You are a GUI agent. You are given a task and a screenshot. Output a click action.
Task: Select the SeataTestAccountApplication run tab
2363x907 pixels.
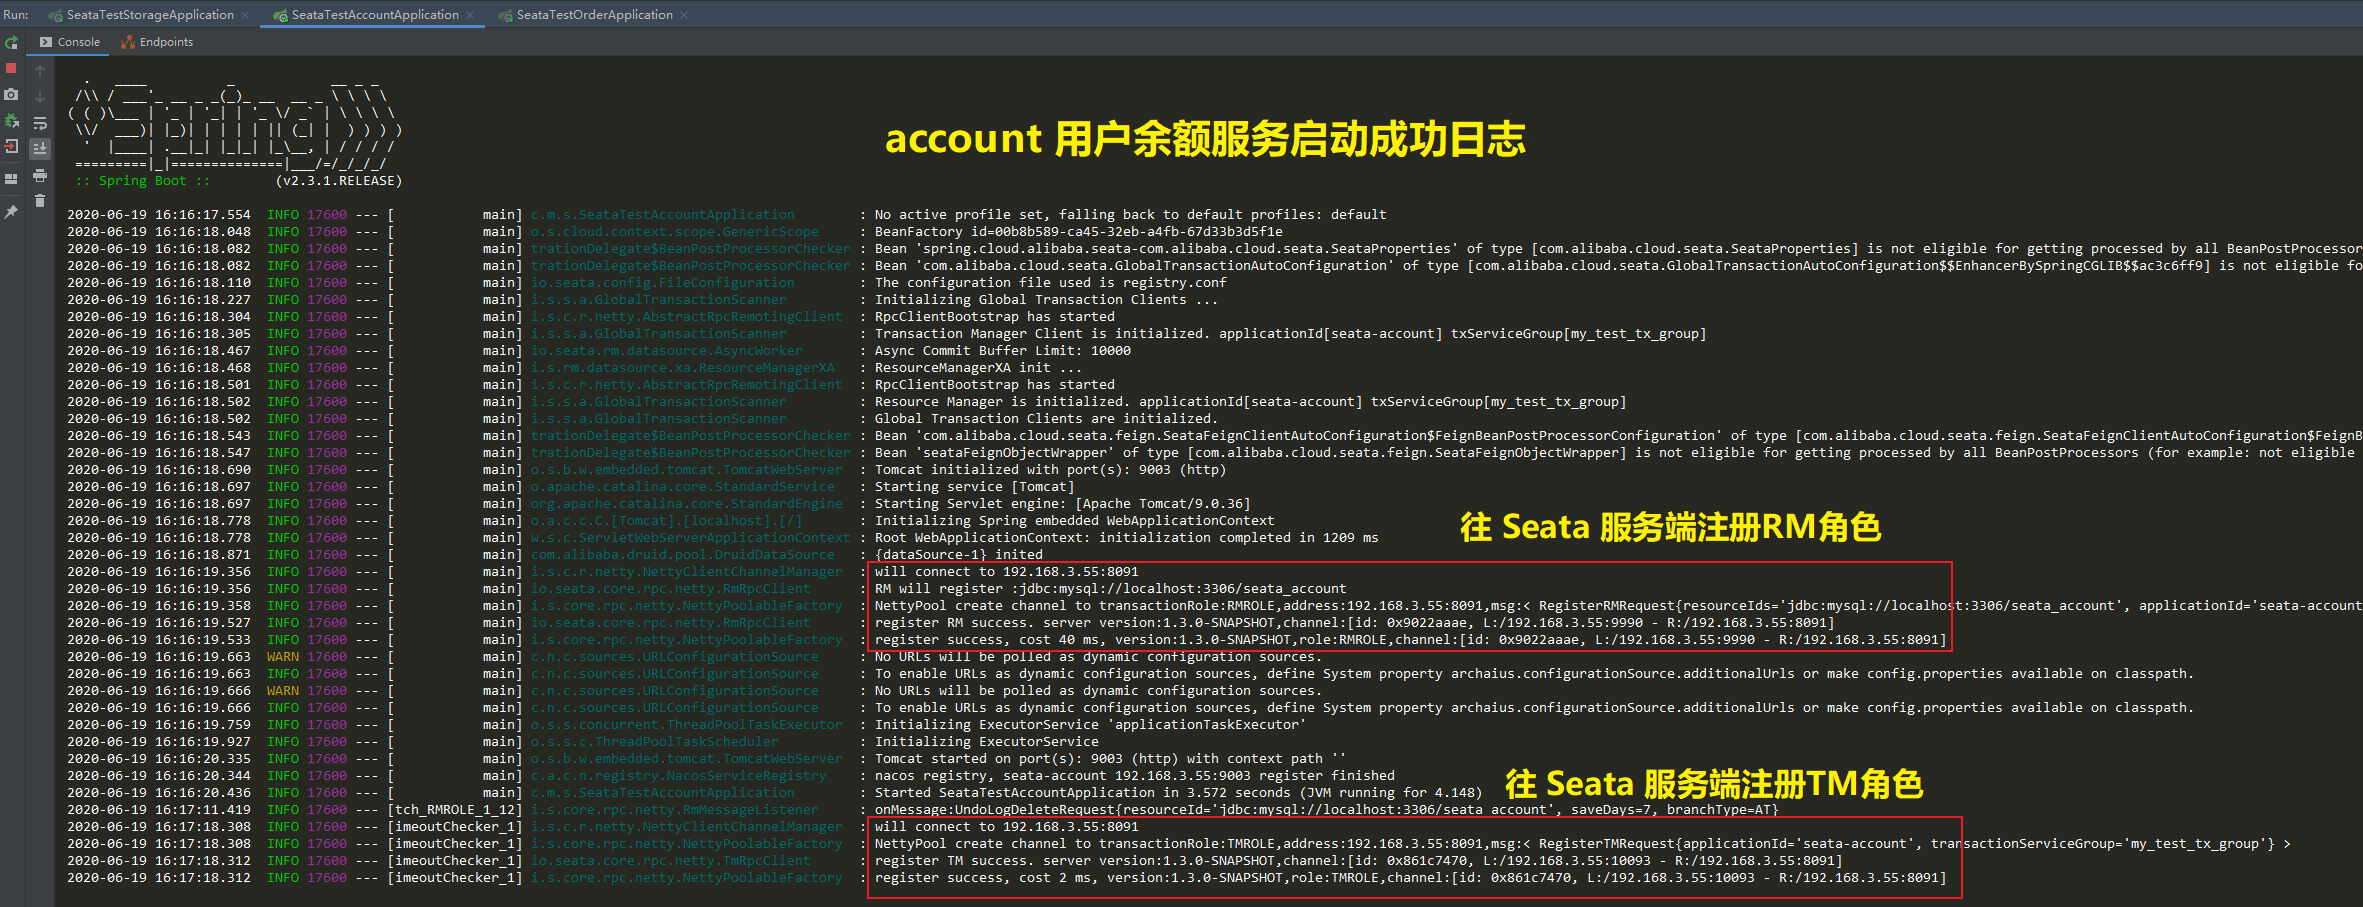click(x=375, y=15)
